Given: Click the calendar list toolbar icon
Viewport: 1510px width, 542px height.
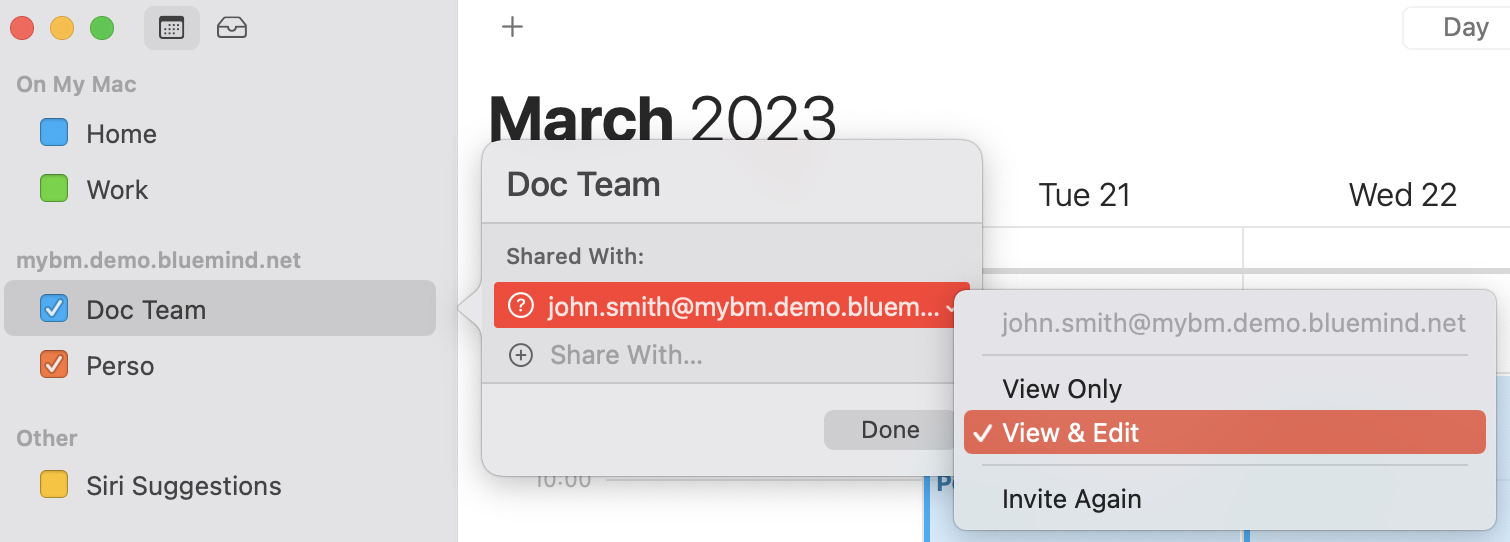Looking at the screenshot, I should (x=172, y=28).
